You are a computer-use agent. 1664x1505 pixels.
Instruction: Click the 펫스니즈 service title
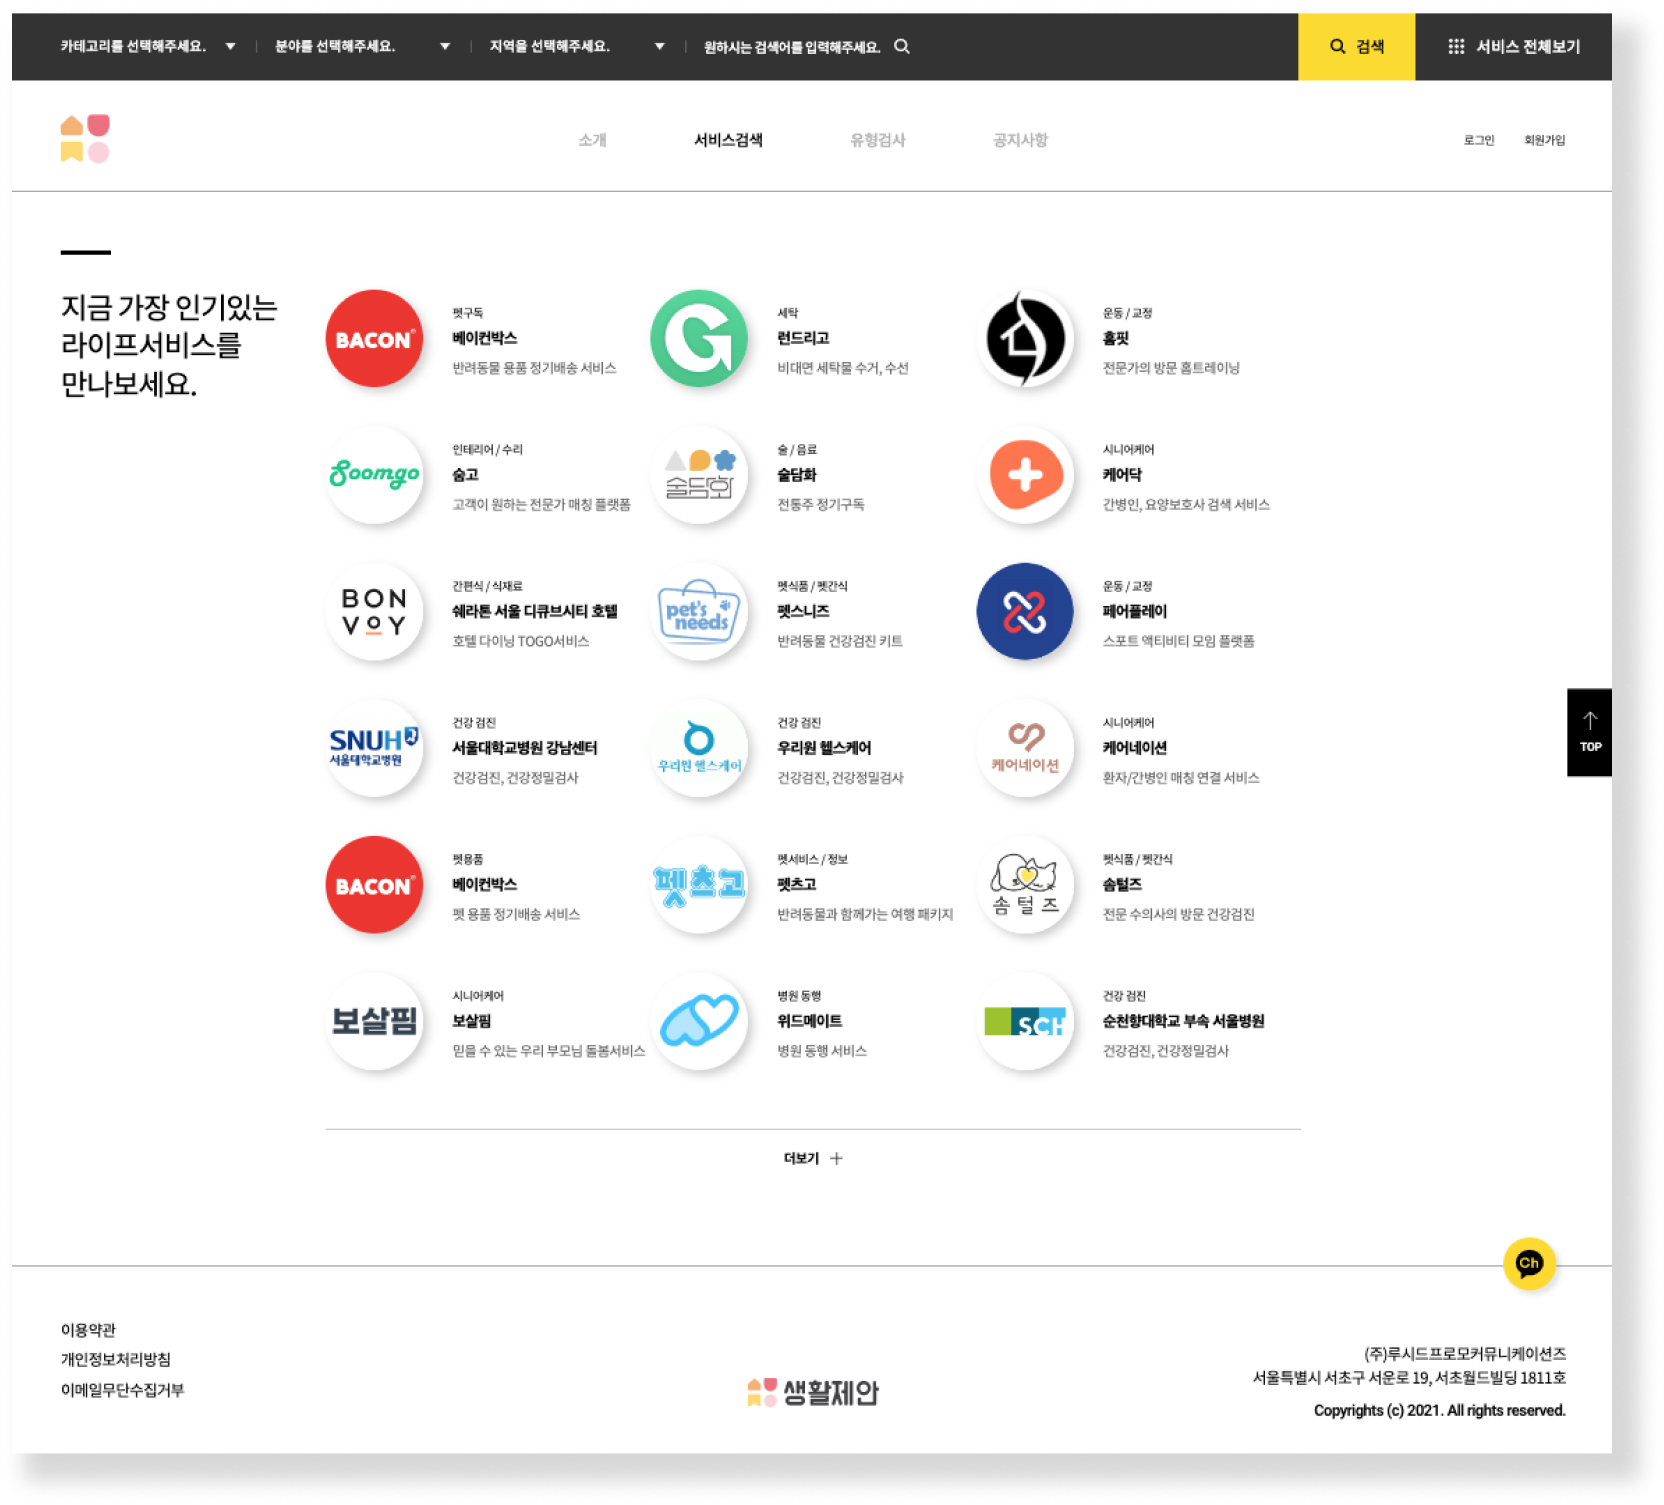point(803,611)
